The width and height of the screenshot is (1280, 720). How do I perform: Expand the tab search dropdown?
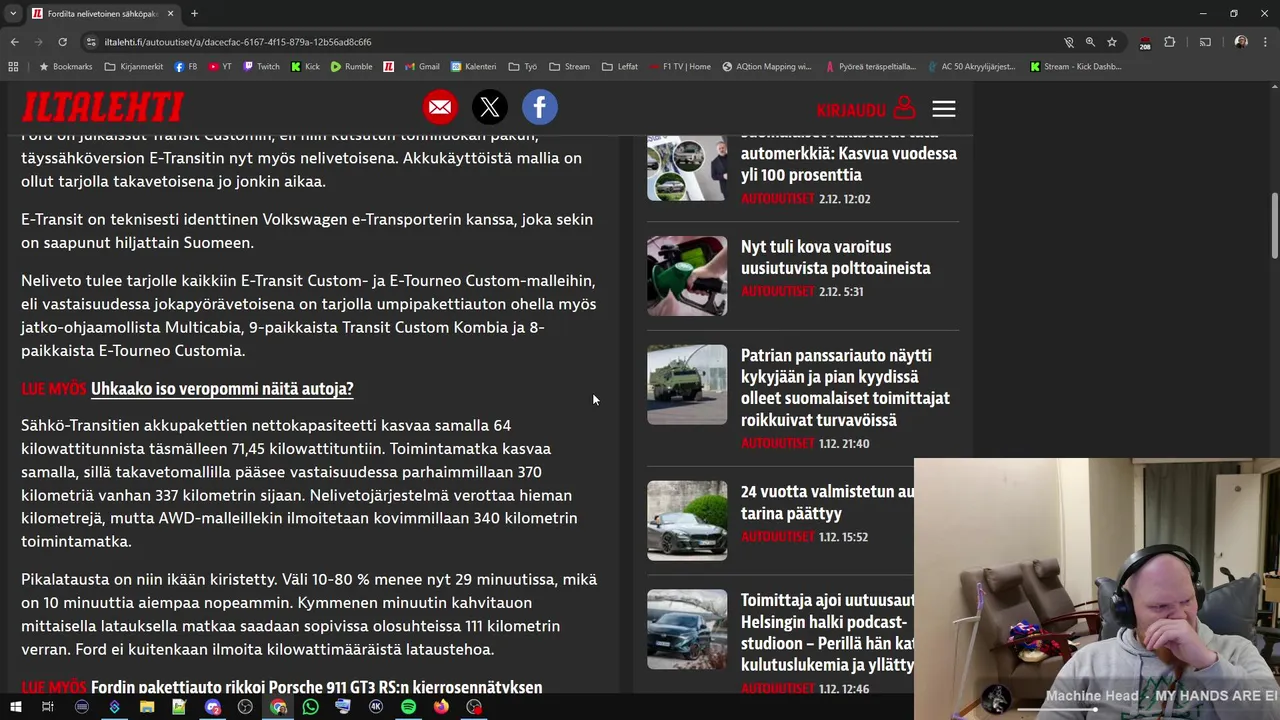point(13,14)
